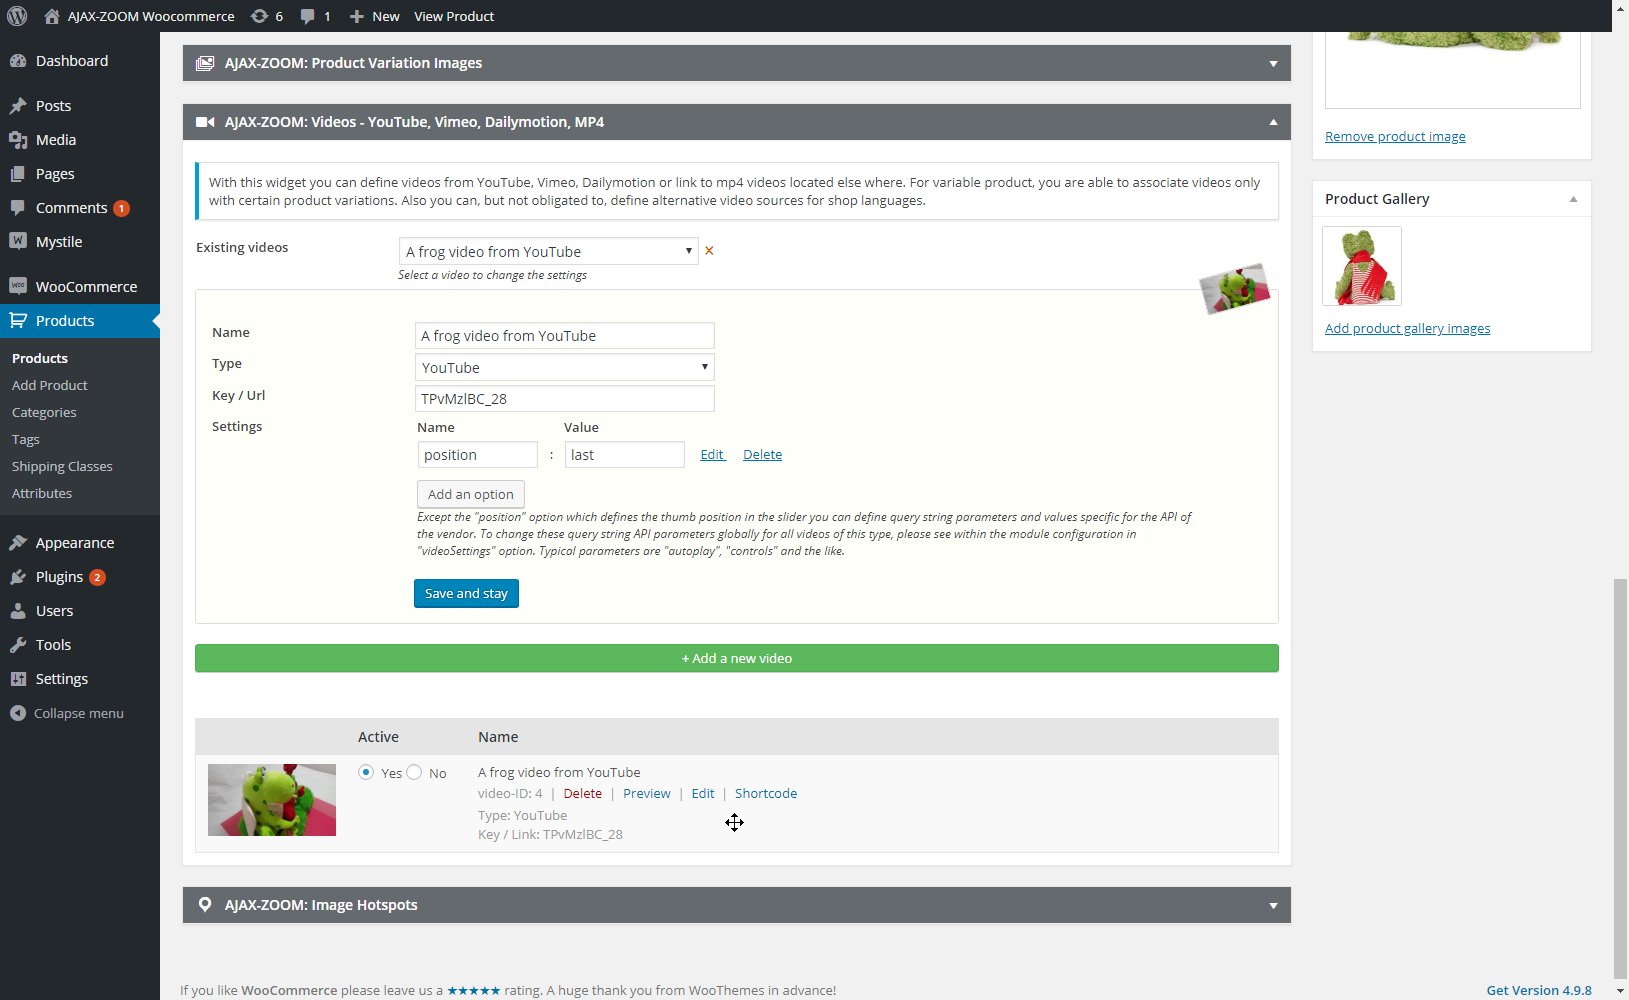This screenshot has width=1629, height=1000.
Task: Open the Add Product submenu item
Action: click(x=50, y=385)
